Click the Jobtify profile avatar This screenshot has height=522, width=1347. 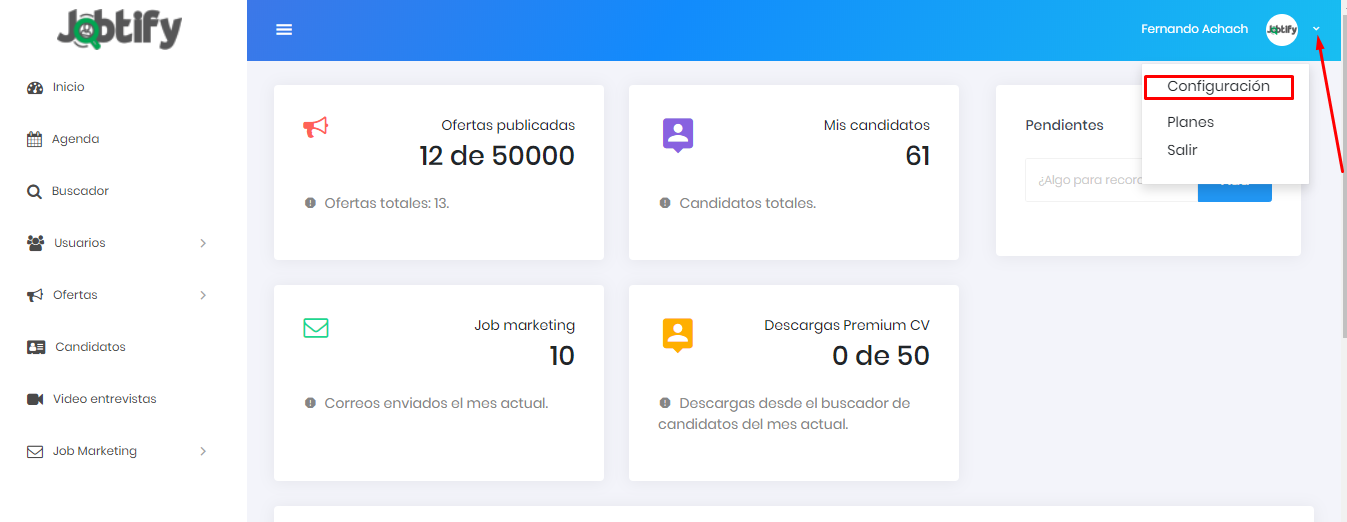click(1282, 30)
